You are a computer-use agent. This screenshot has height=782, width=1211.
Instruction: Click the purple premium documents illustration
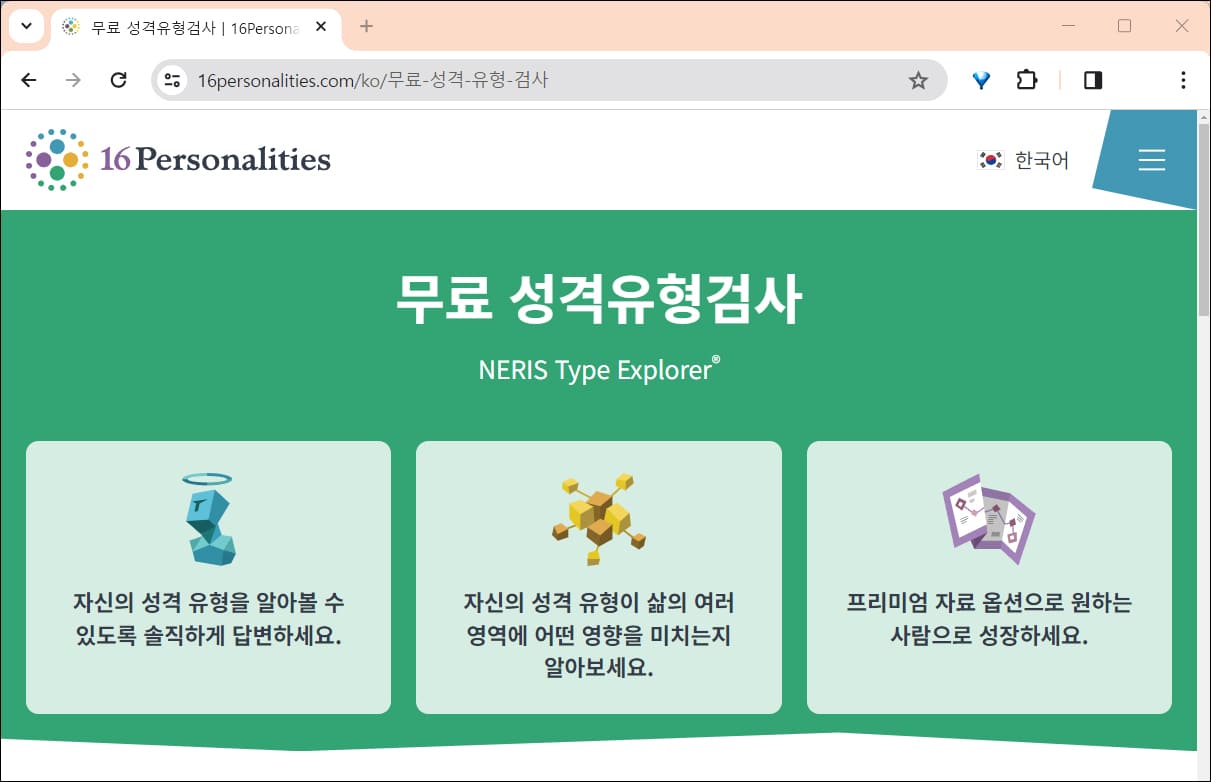988,516
